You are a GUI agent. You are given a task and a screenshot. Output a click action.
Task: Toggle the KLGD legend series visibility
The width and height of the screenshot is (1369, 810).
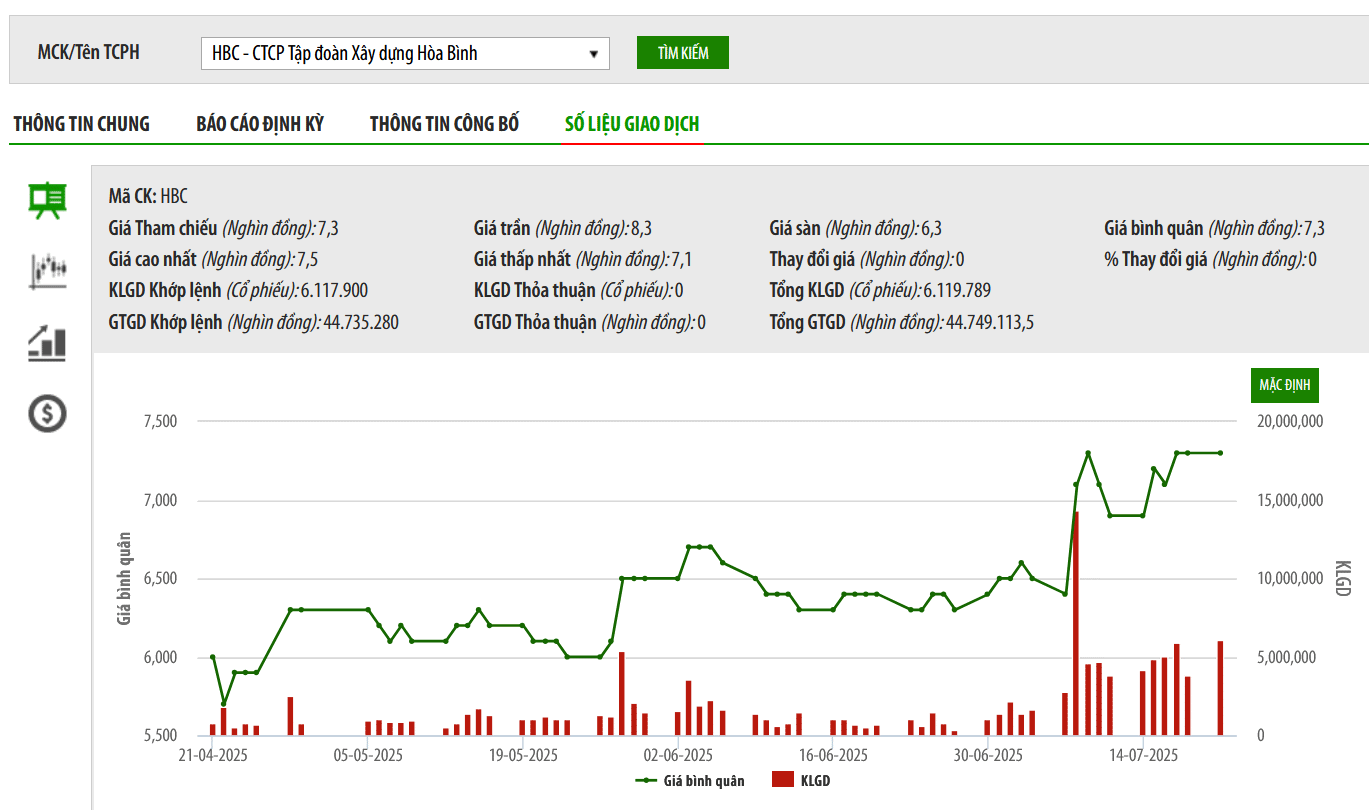[815, 781]
